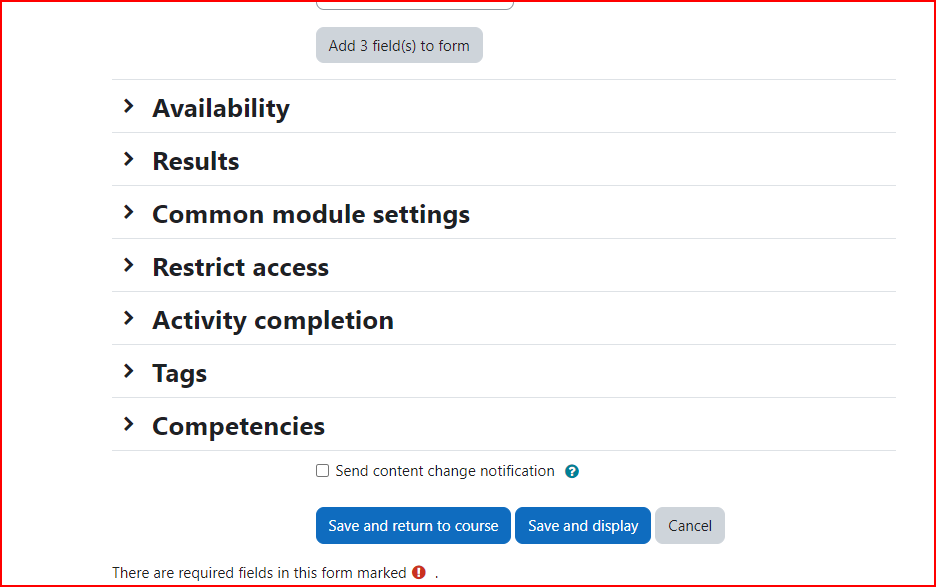Image resolution: width=936 pixels, height=587 pixels.
Task: Open the Competencies section heading
Action: 239,426
